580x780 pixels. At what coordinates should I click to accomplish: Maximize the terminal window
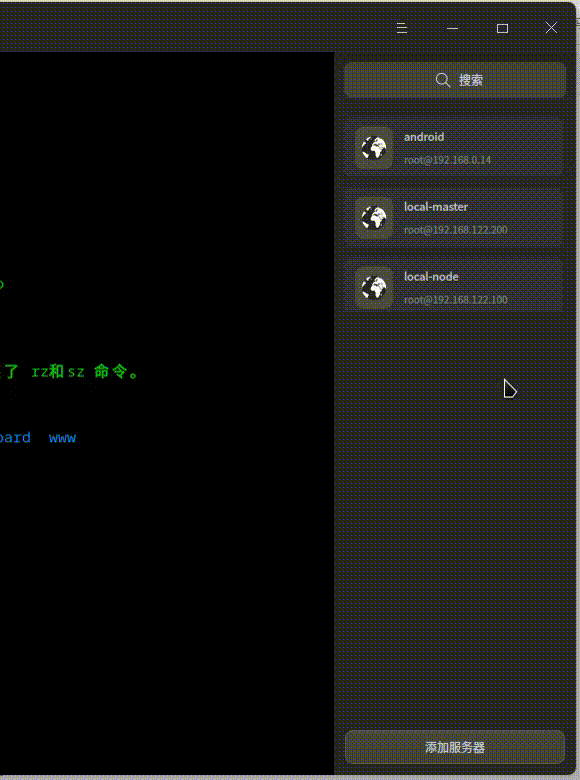click(502, 28)
